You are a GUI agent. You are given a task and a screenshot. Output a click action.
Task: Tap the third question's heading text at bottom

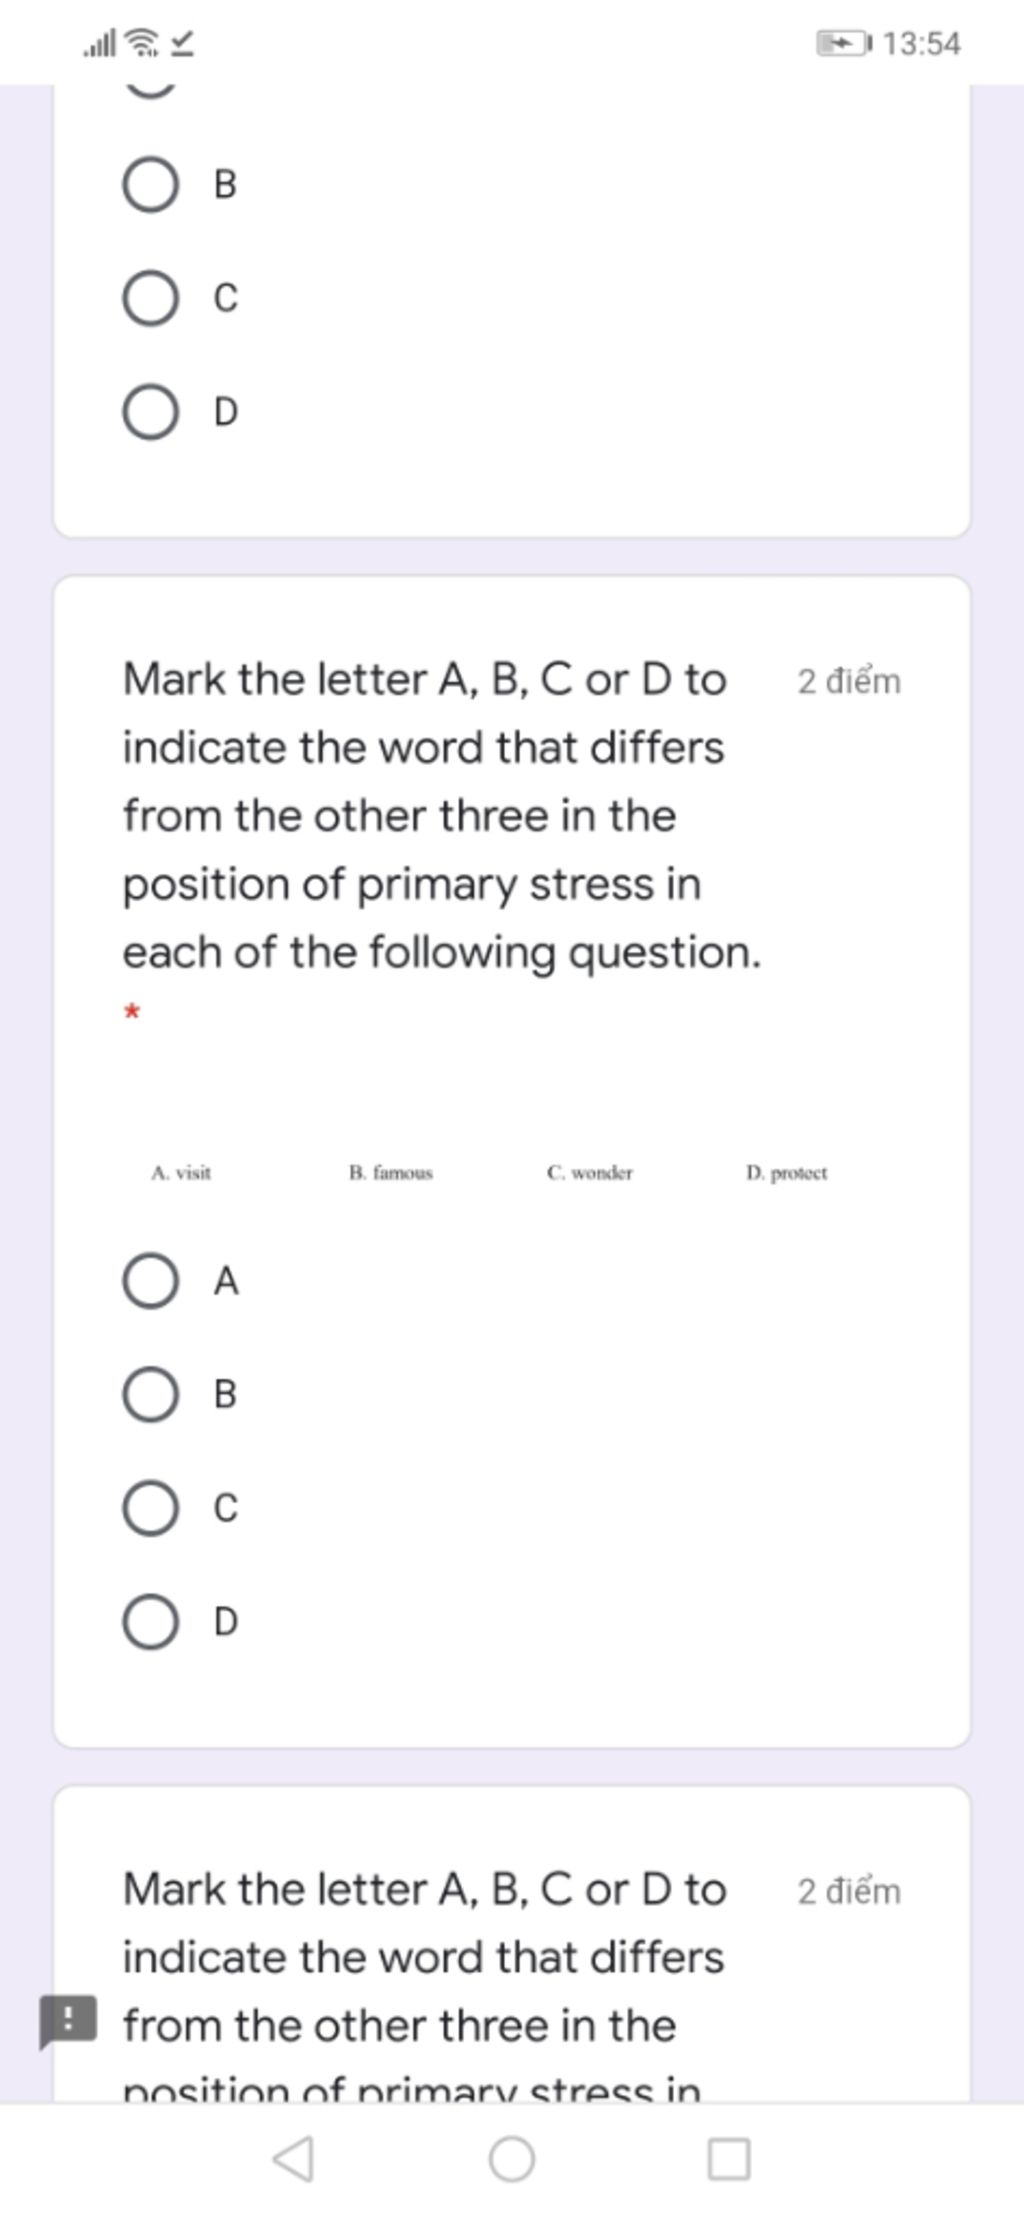click(x=424, y=1989)
